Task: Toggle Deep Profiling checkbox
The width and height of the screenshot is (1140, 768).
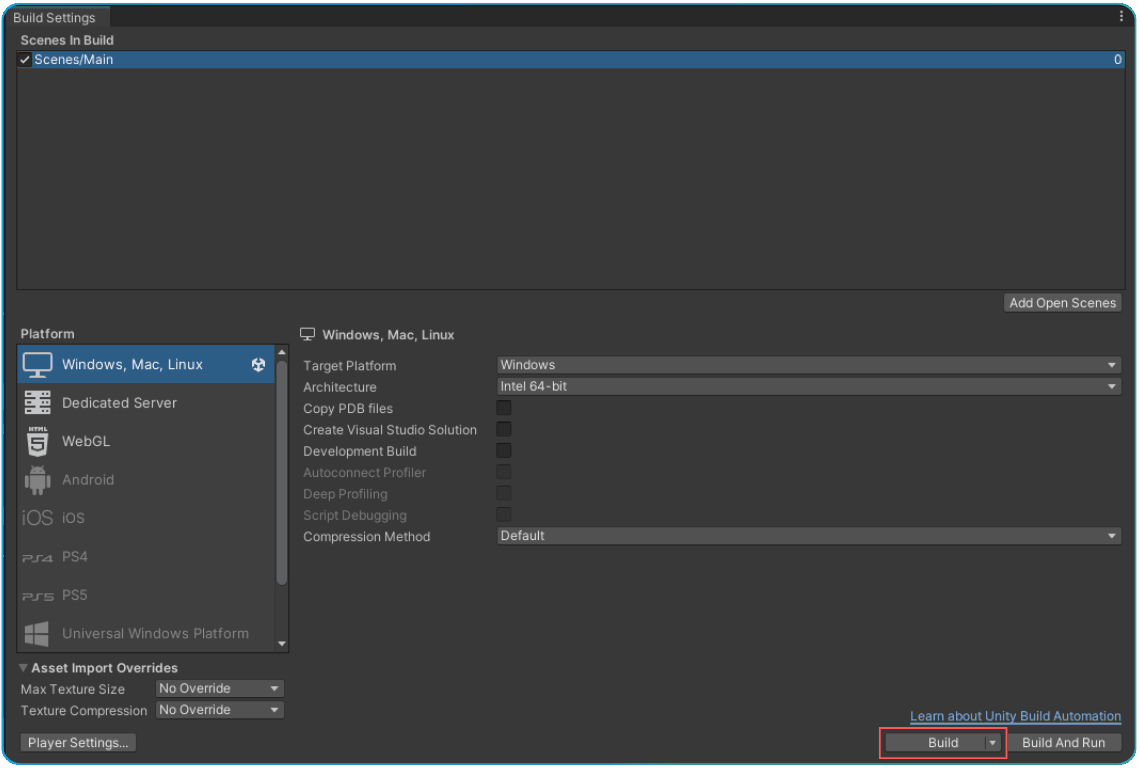Action: (x=504, y=493)
